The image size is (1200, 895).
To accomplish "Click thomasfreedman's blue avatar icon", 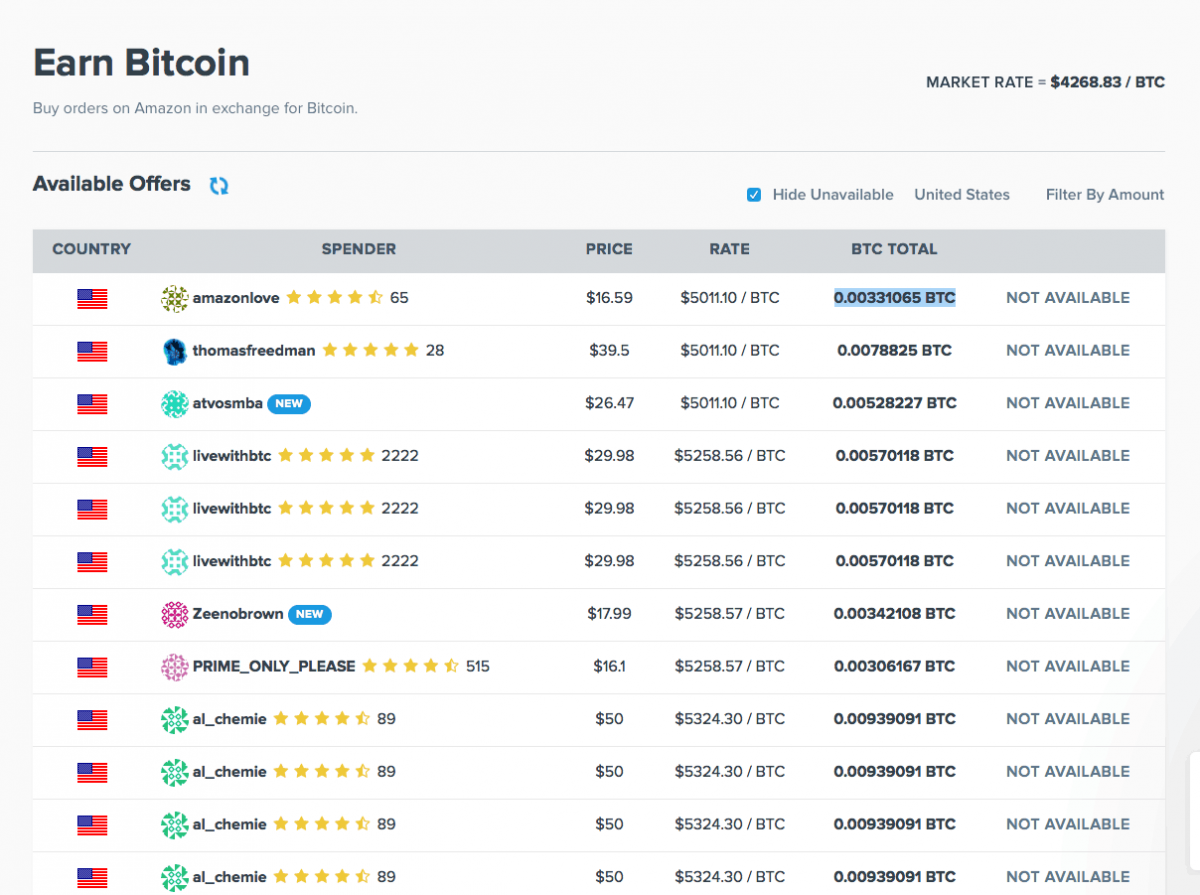I will (x=175, y=351).
